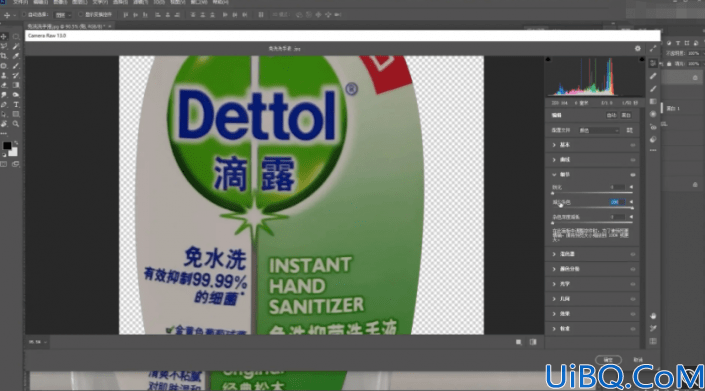Screen dimensions: 705x391
Task: Switch to the jpg document tab in Photoshop
Action: click(69, 27)
